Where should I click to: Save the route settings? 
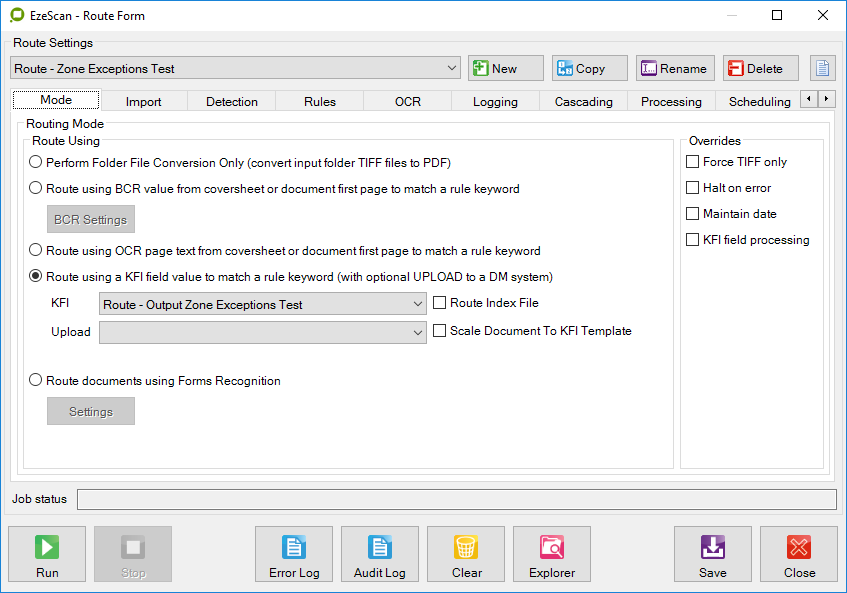click(x=712, y=554)
